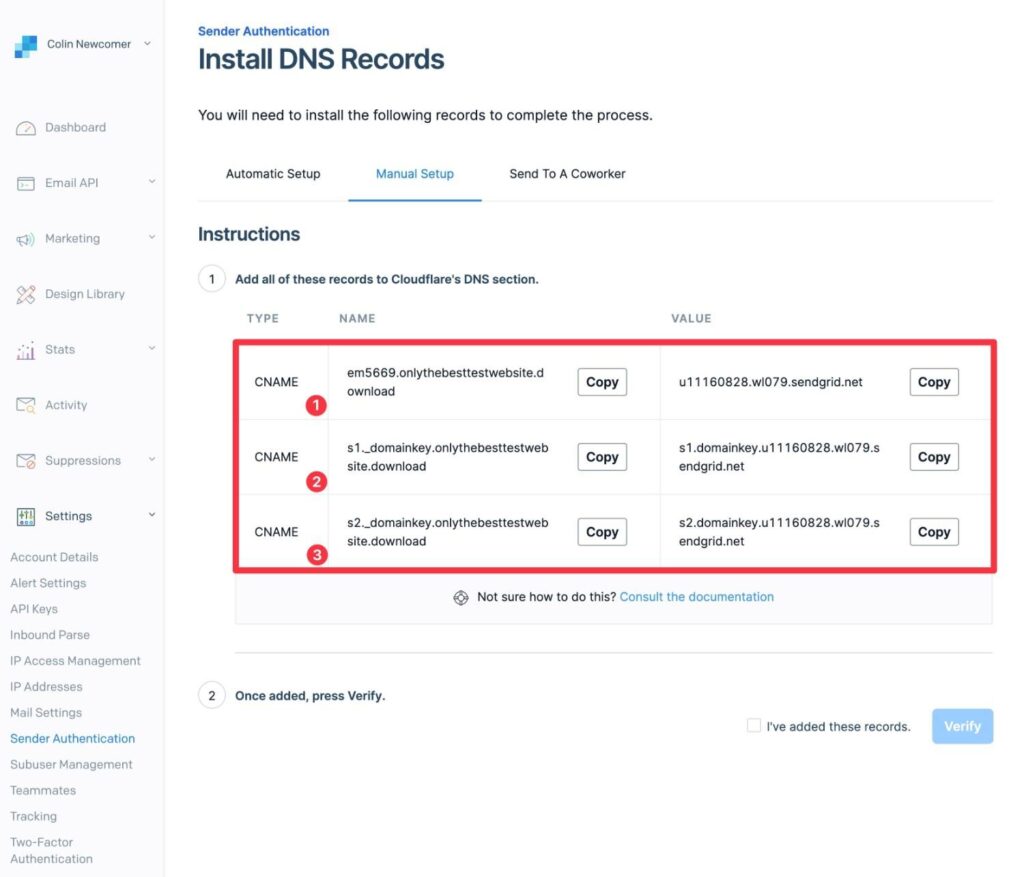Screen dimensions: 1024x877
Task: Open the Send To A Coworker tab
Action: point(567,173)
